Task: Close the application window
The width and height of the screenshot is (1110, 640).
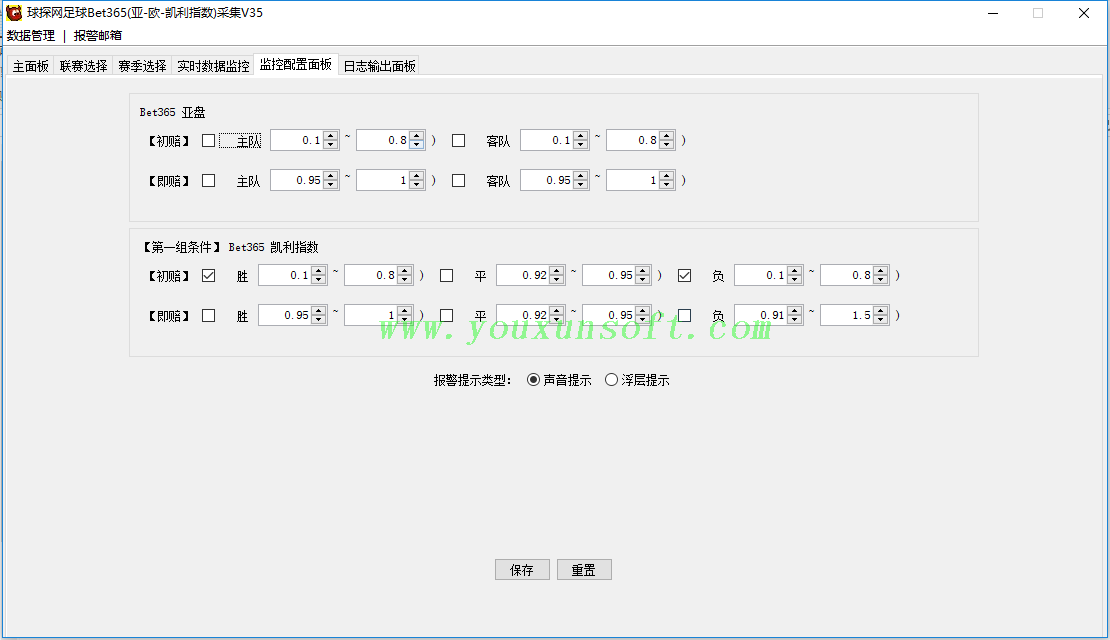Action: tap(1084, 13)
